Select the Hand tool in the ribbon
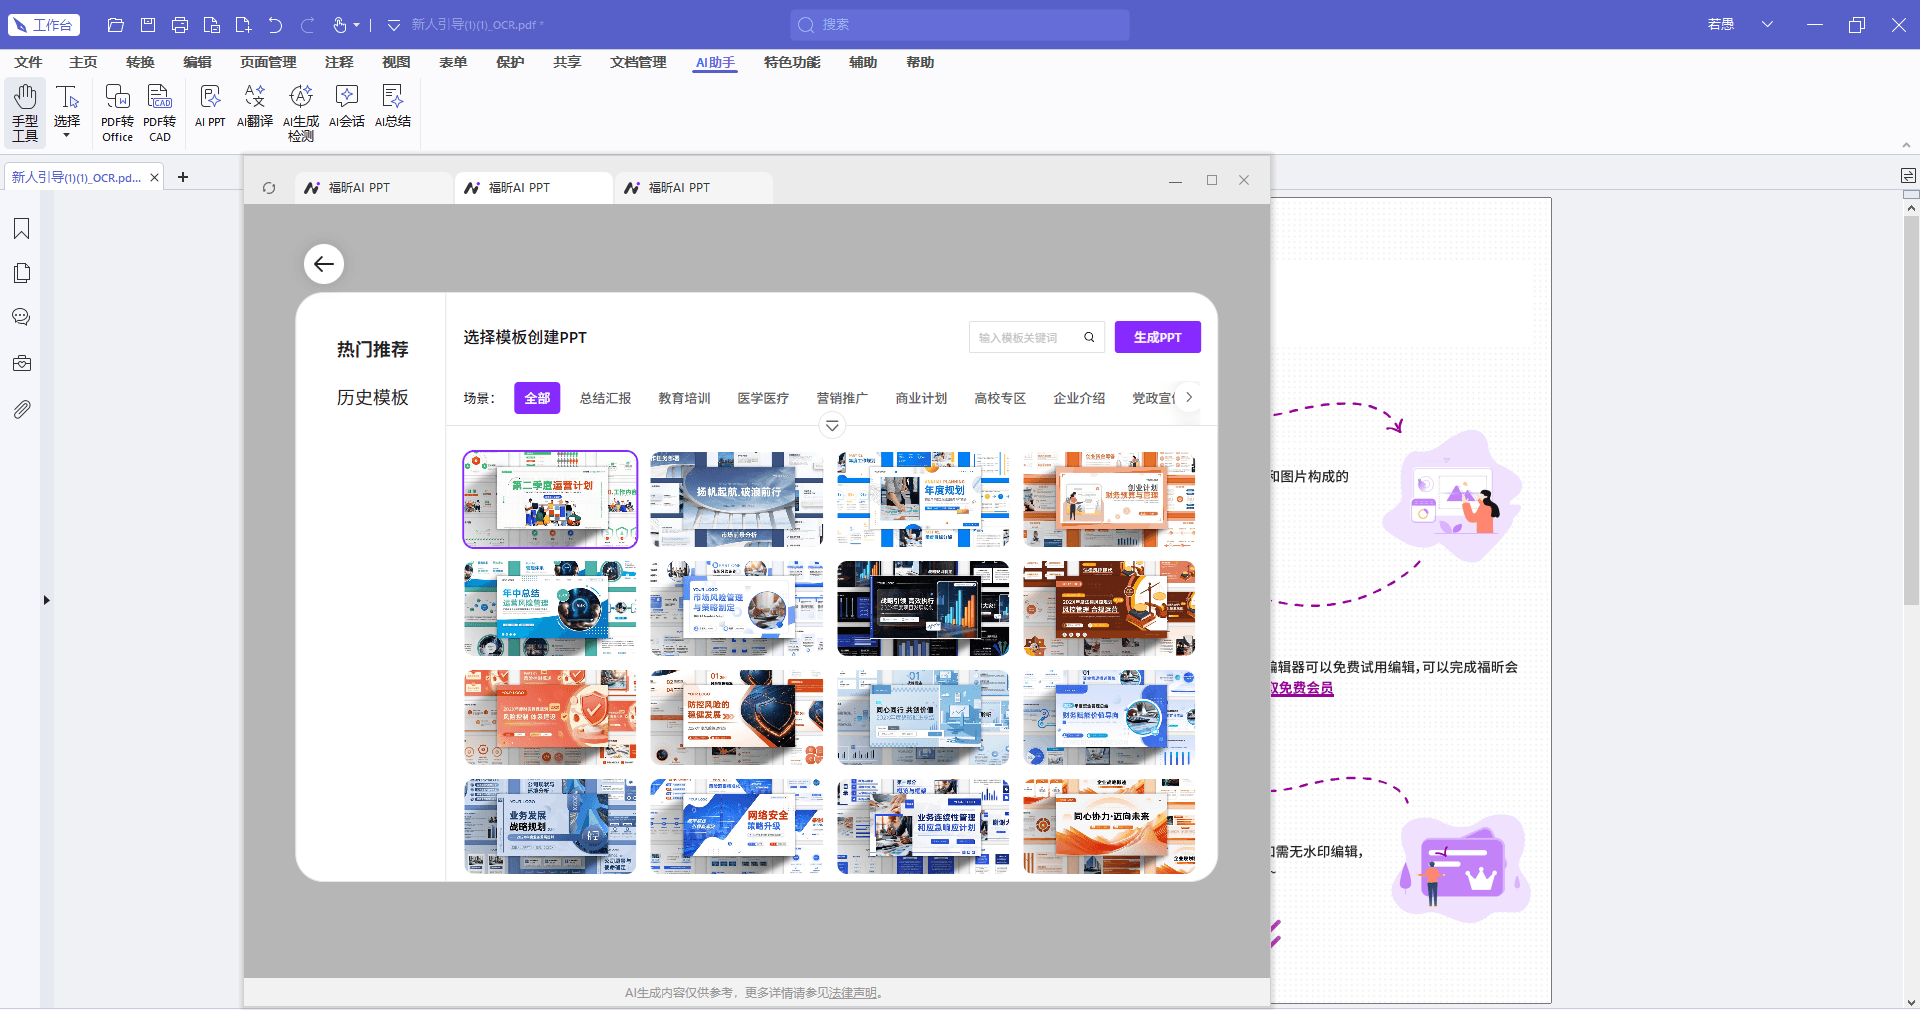Image resolution: width=1920 pixels, height=1010 pixels. pyautogui.click(x=25, y=112)
